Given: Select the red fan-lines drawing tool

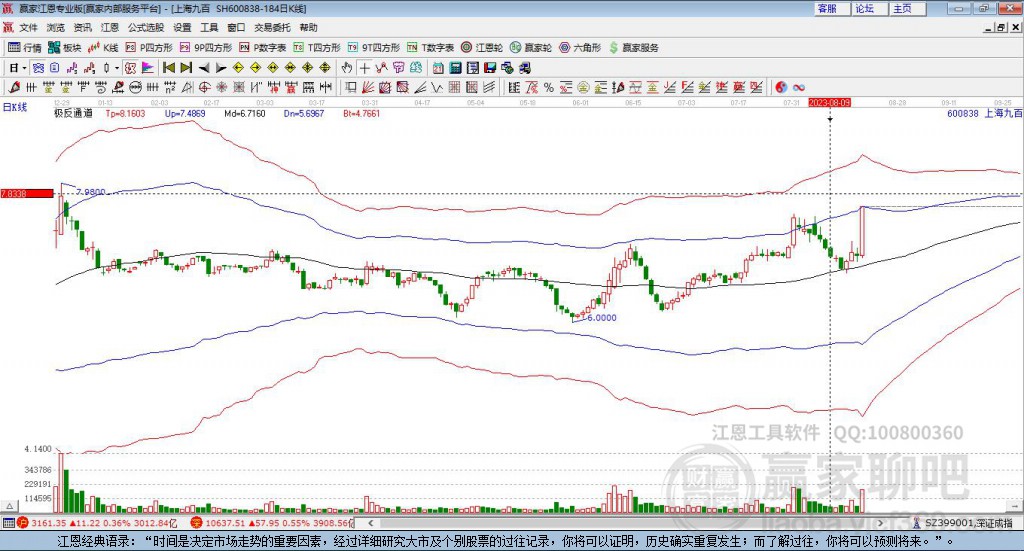Looking at the screenshot, I should 368,87.
